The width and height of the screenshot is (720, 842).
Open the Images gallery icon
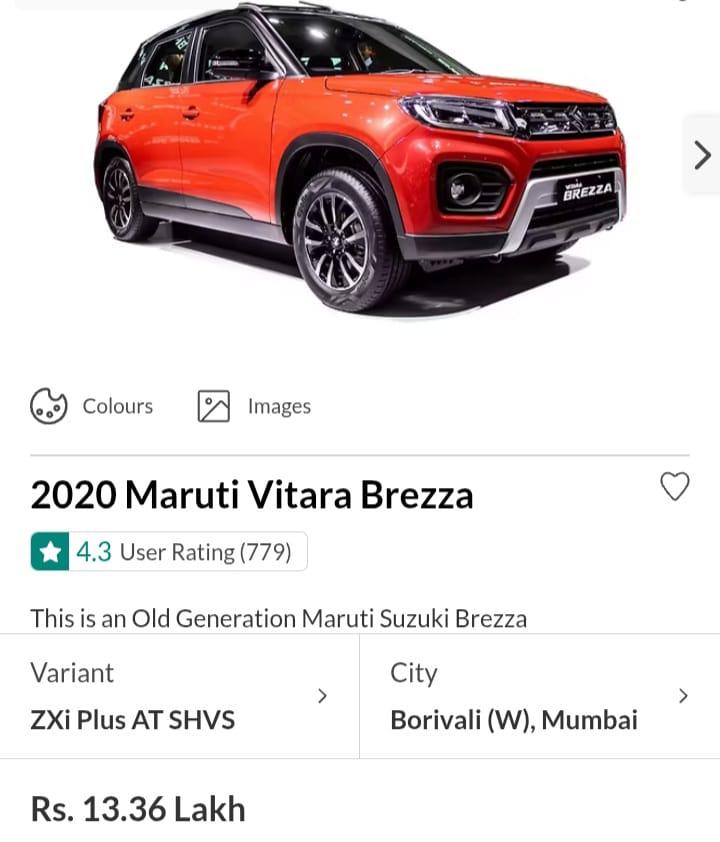[214, 406]
